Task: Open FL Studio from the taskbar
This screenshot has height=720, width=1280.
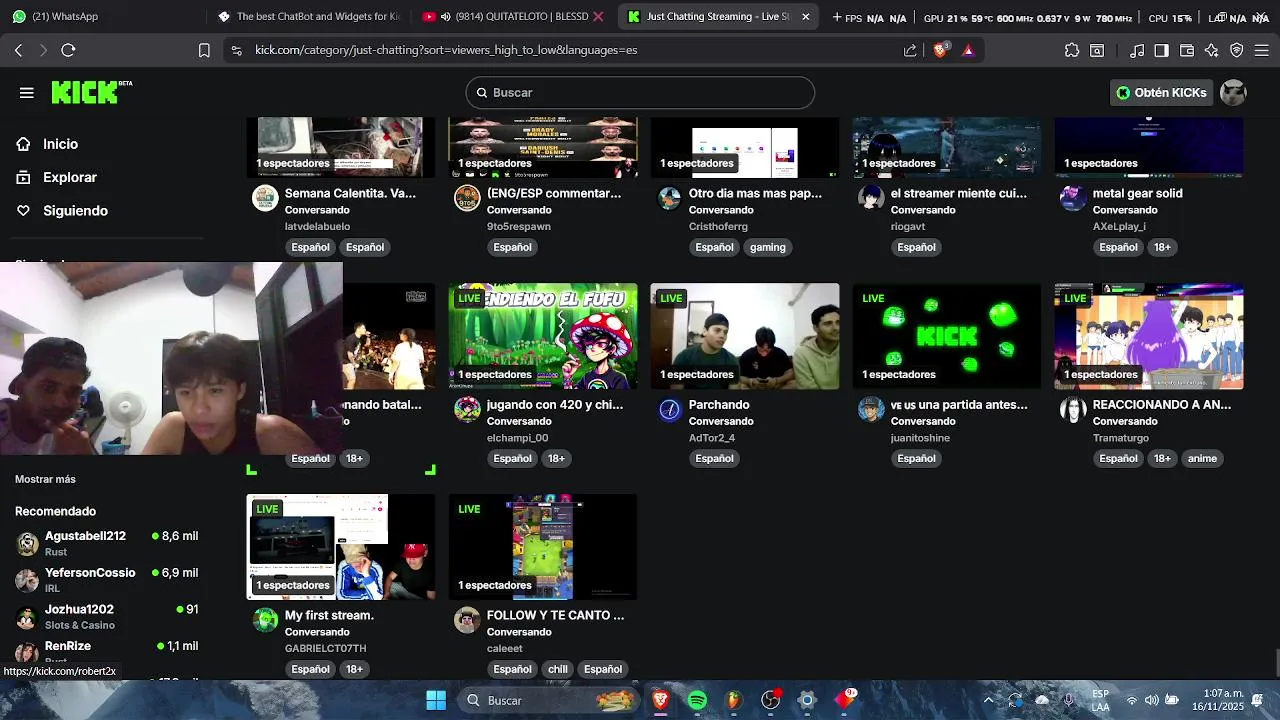Action: 733,700
